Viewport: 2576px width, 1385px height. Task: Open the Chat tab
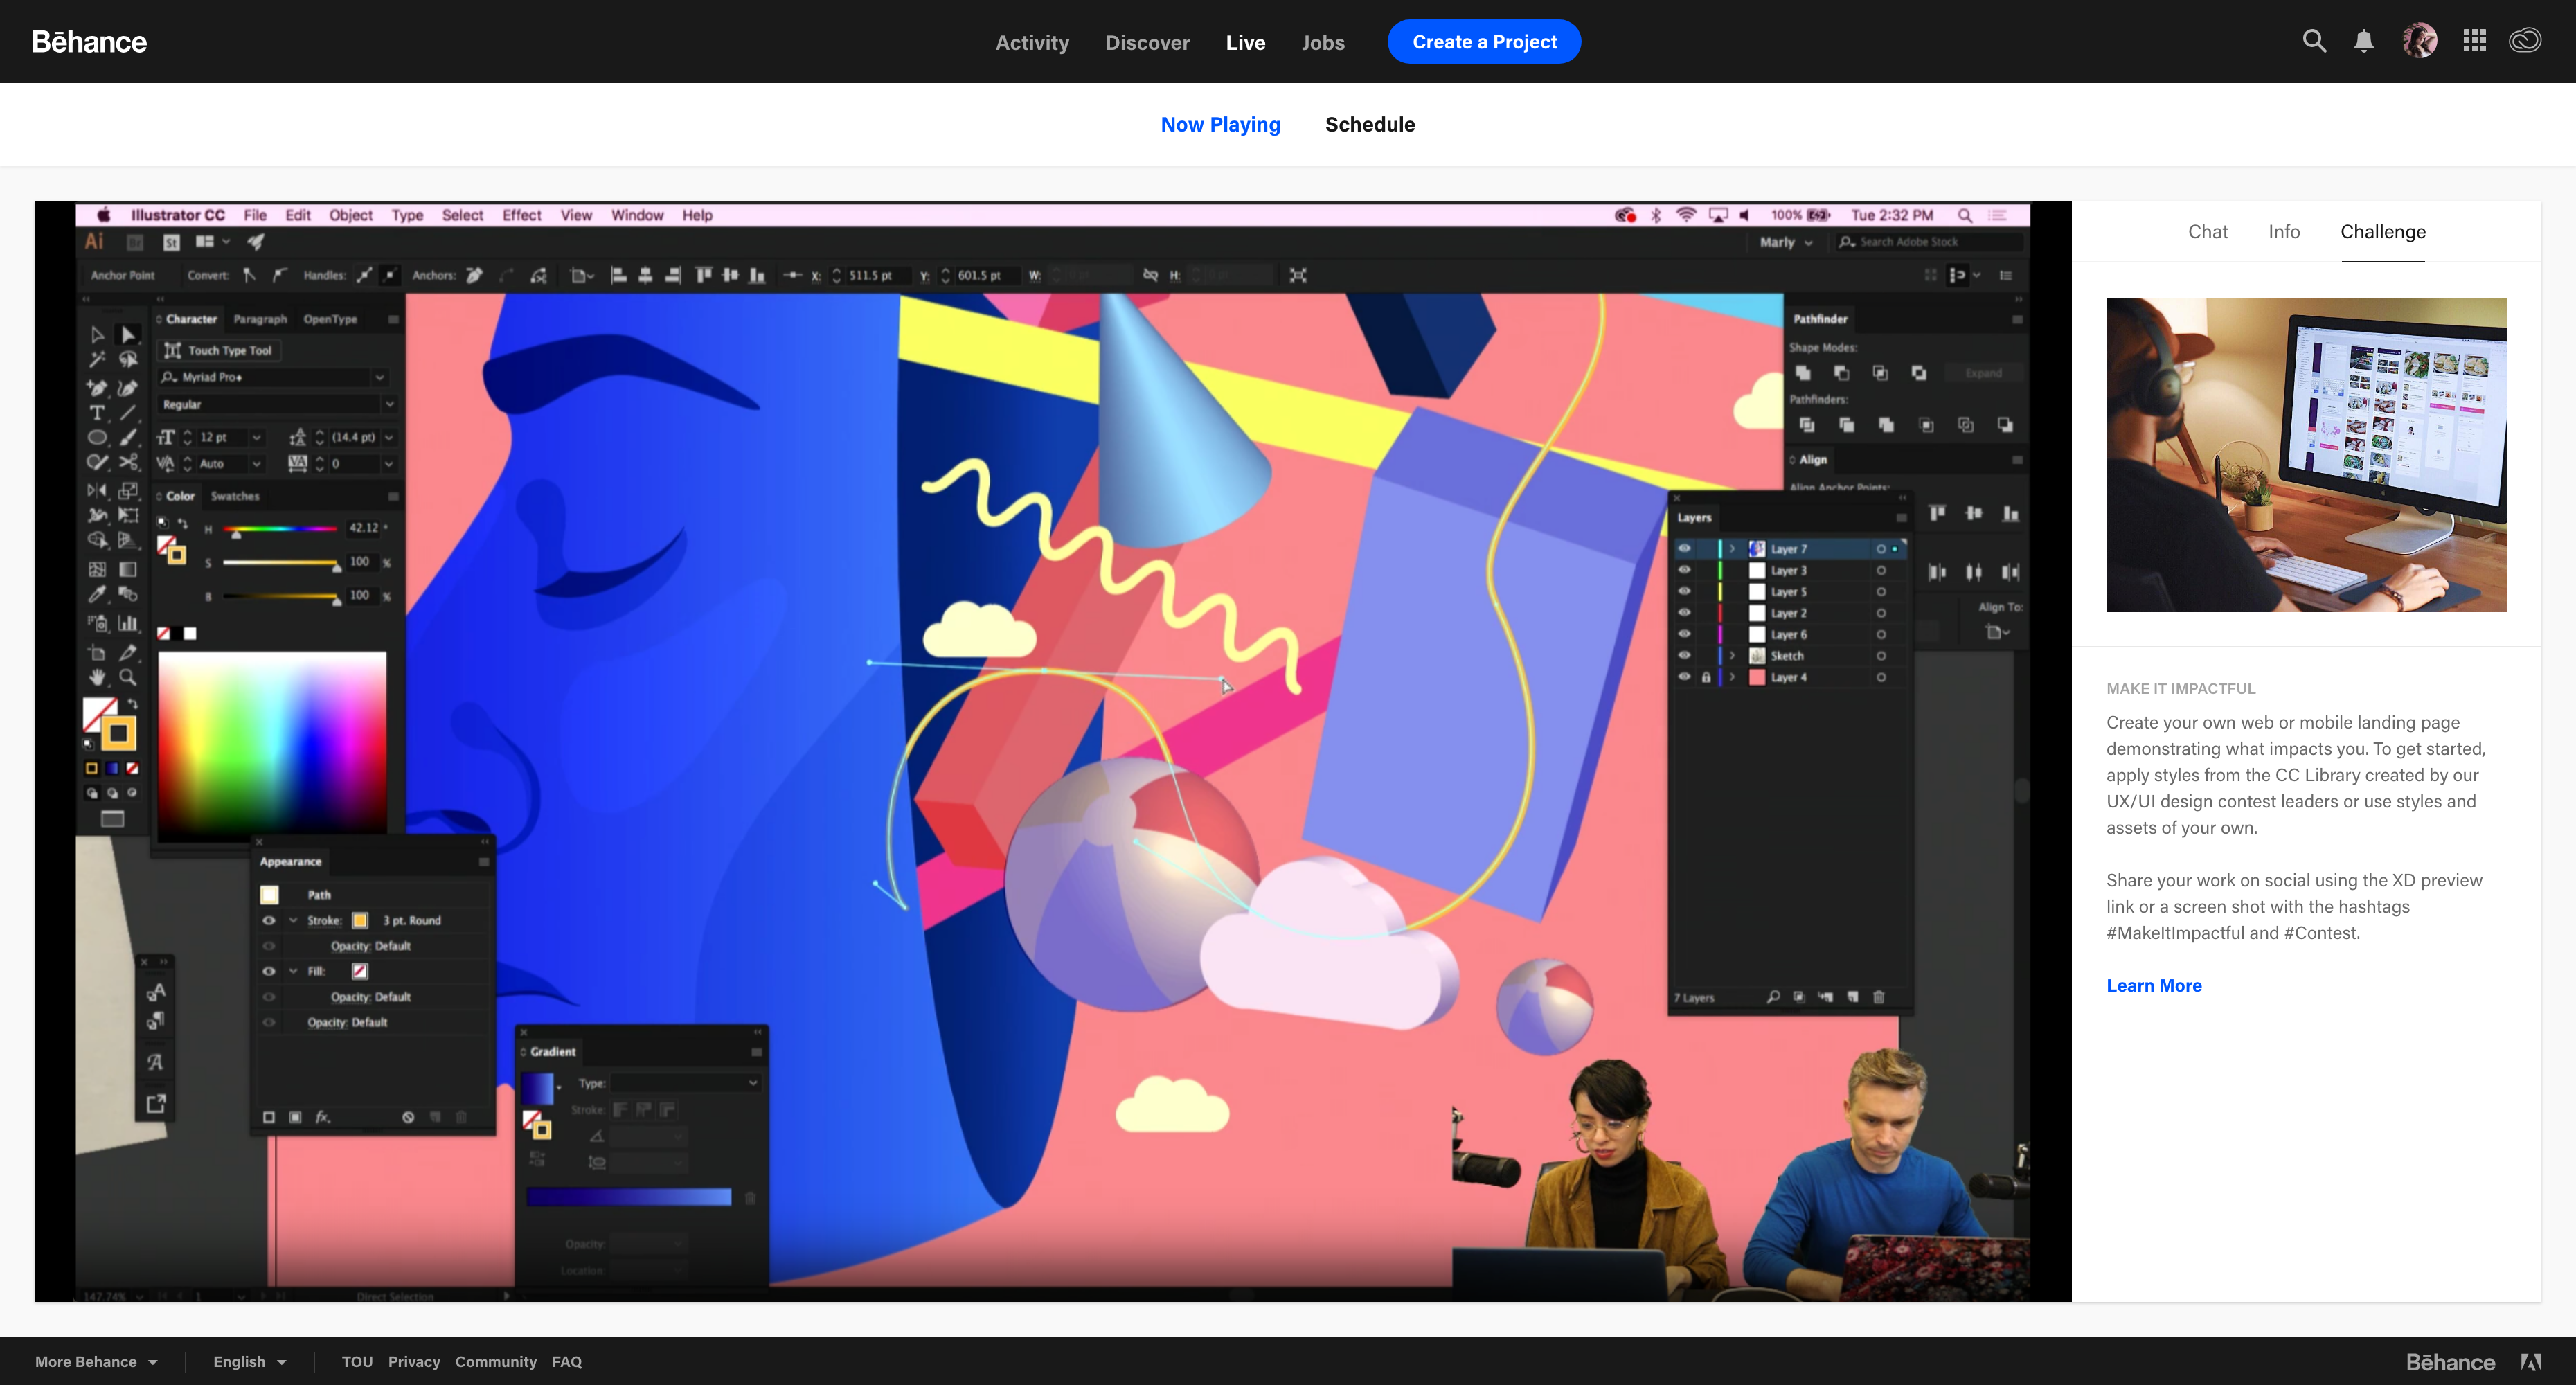pyautogui.click(x=2207, y=231)
